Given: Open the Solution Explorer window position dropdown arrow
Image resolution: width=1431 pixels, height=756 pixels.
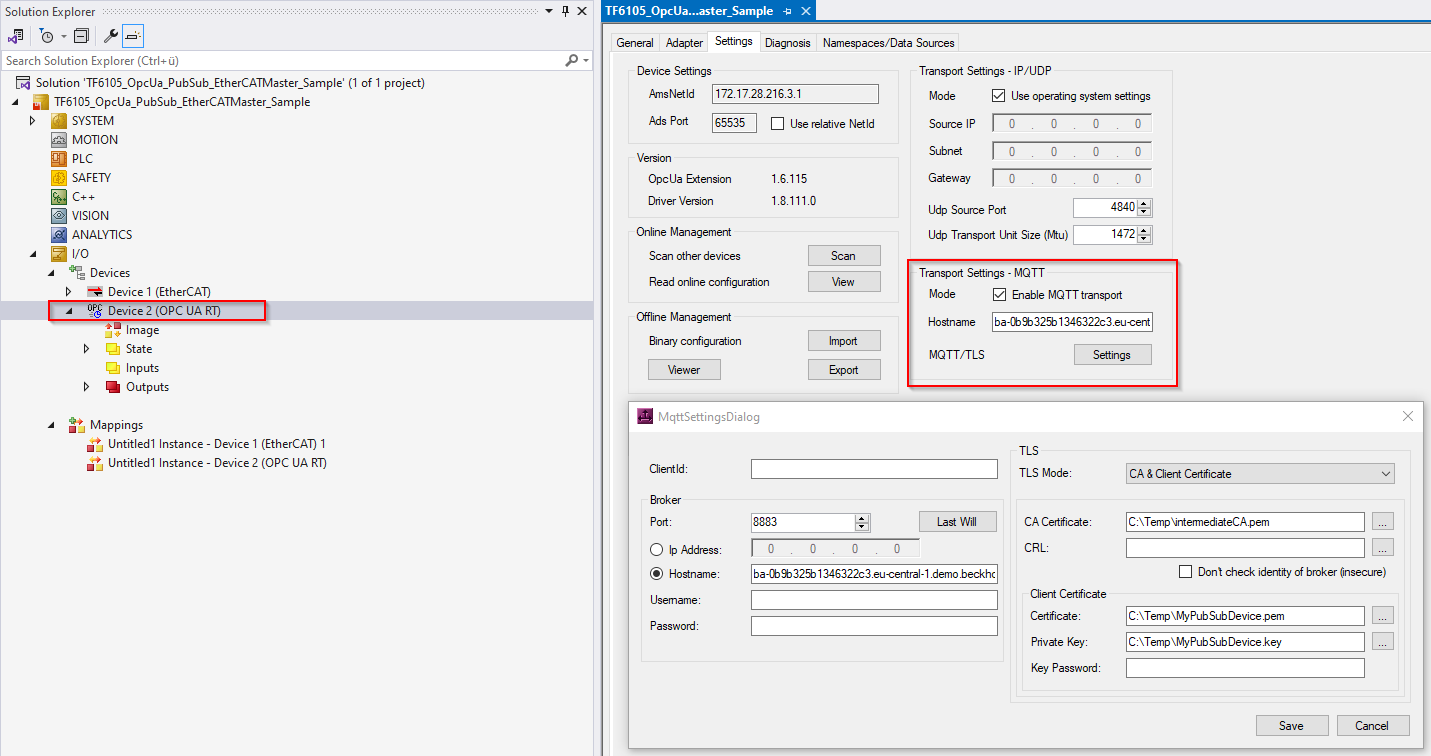Looking at the screenshot, I should [x=550, y=11].
